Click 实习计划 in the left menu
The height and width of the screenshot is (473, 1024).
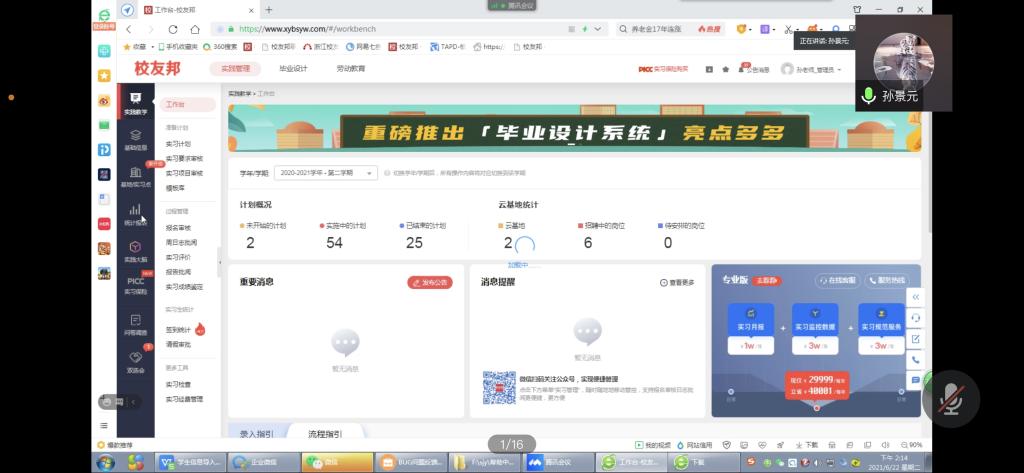[x=178, y=144]
